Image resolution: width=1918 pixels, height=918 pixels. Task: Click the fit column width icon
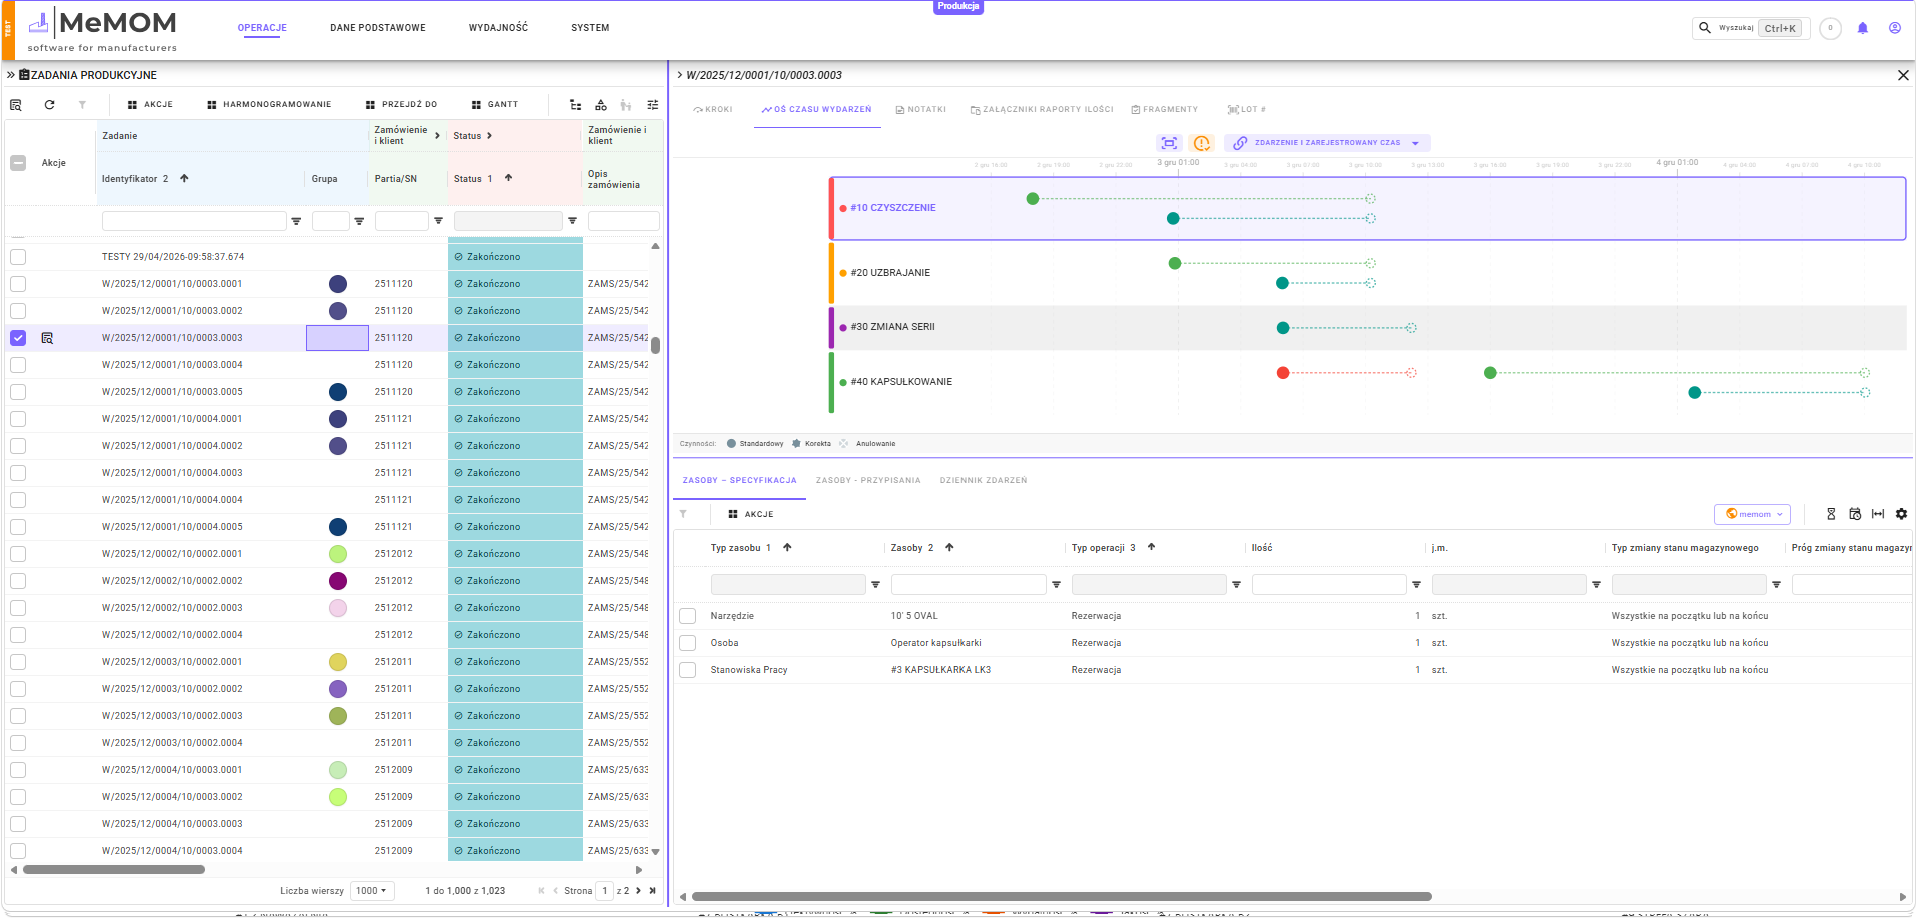(x=1878, y=514)
